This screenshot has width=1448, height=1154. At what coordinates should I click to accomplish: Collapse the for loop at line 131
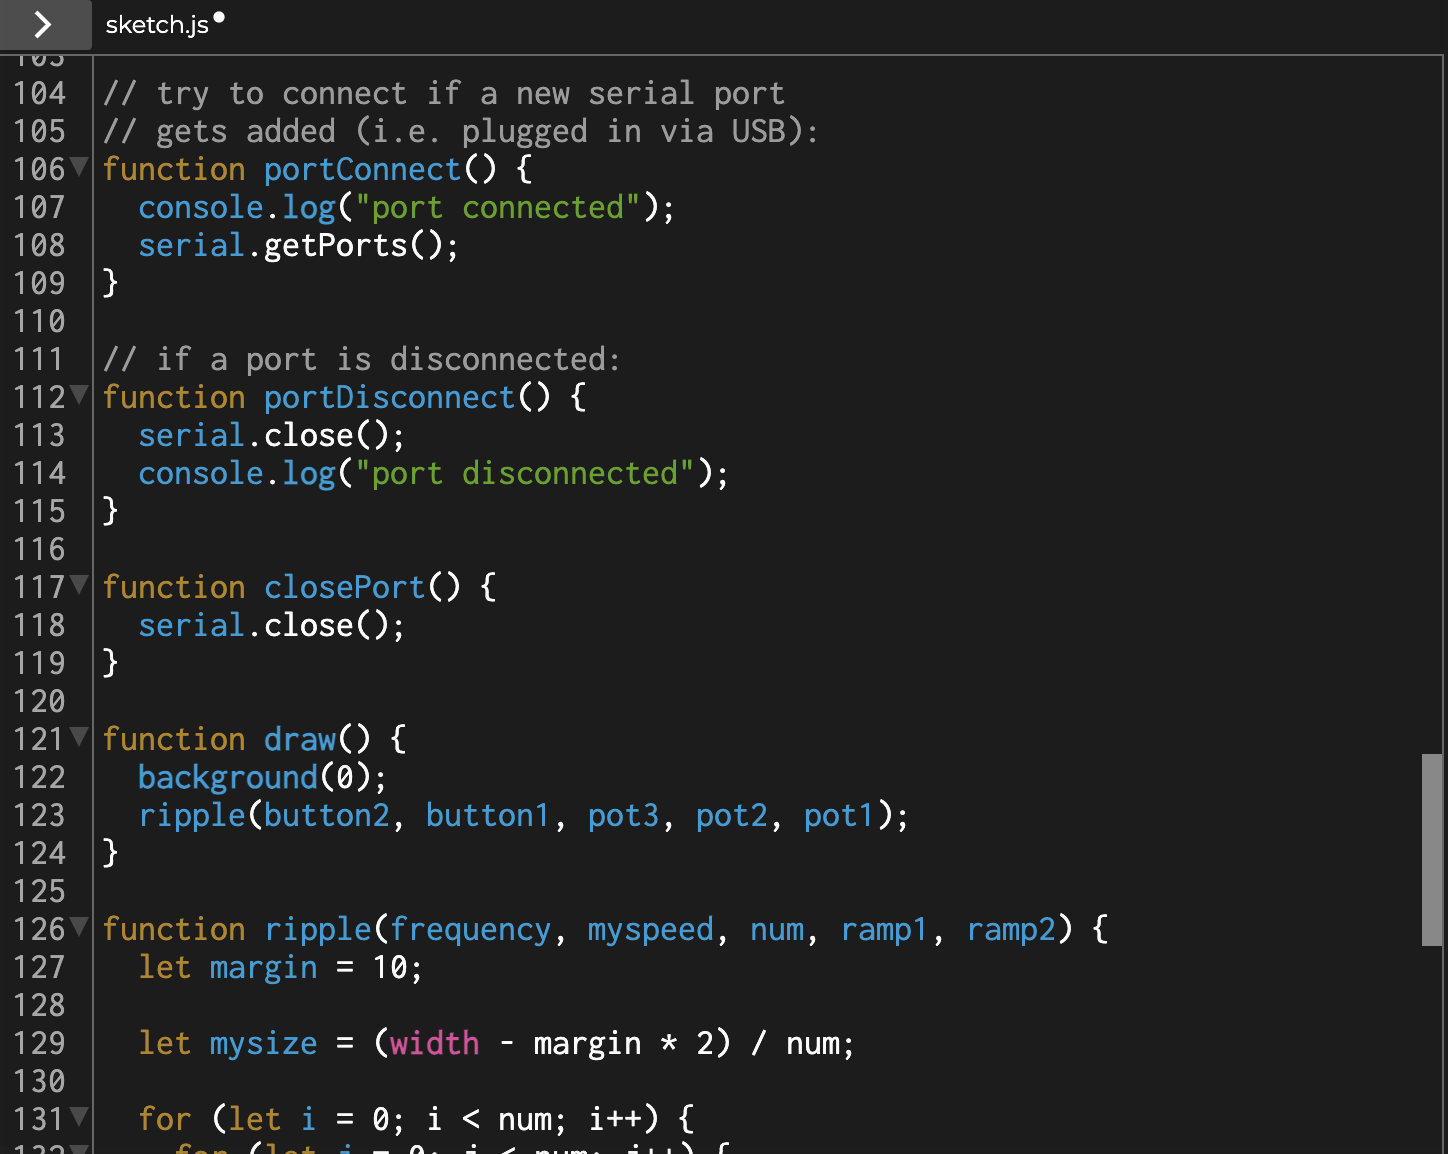click(79, 1119)
